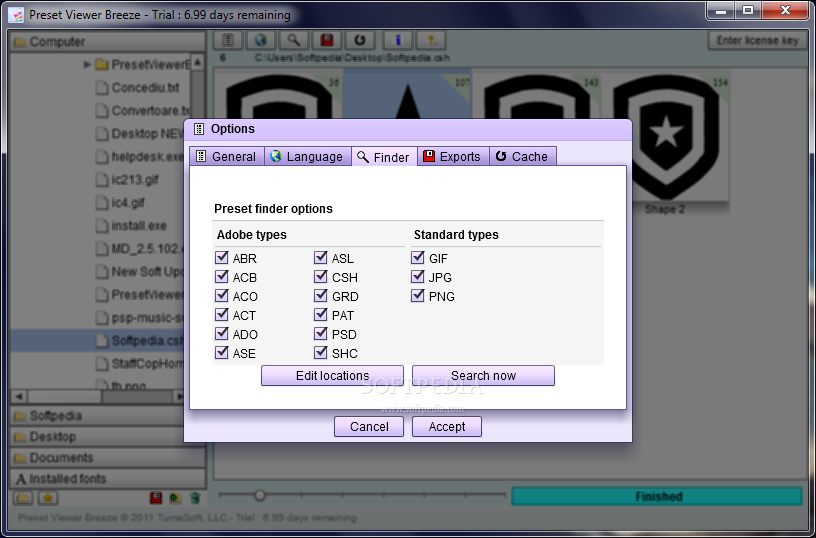Select the shape thumbnail numbered 36
The width and height of the screenshot is (816, 538).
click(x=278, y=96)
